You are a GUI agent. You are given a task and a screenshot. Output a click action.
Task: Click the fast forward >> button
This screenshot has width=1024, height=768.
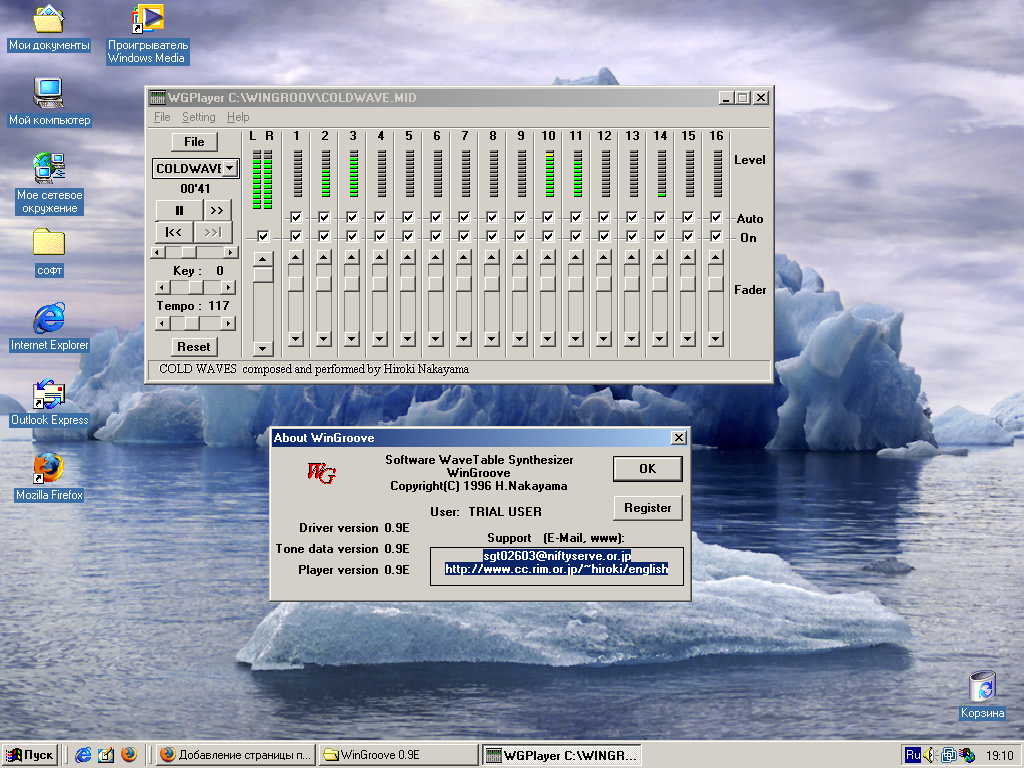(x=218, y=210)
